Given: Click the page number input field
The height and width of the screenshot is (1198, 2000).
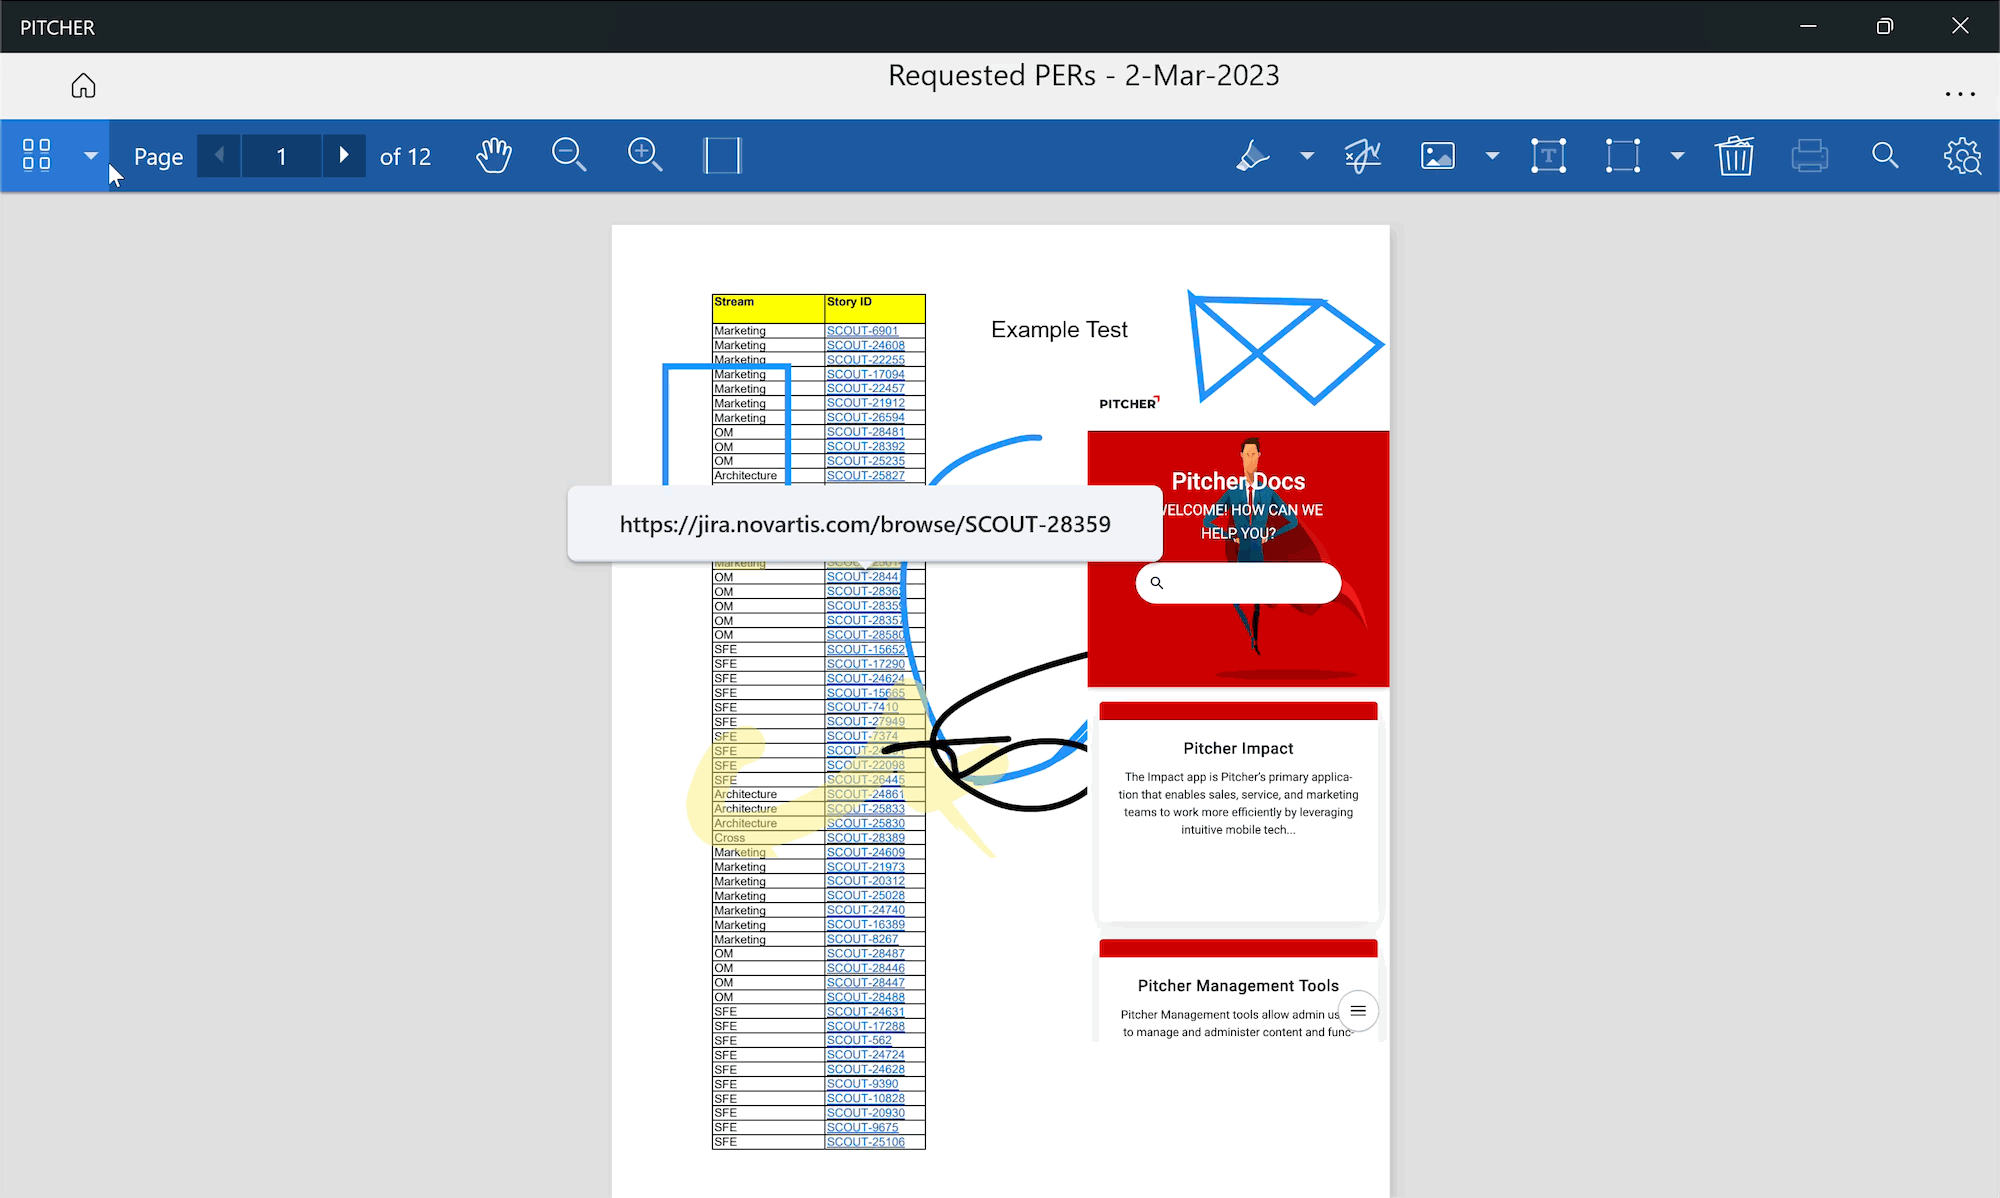Looking at the screenshot, I should tap(281, 156).
